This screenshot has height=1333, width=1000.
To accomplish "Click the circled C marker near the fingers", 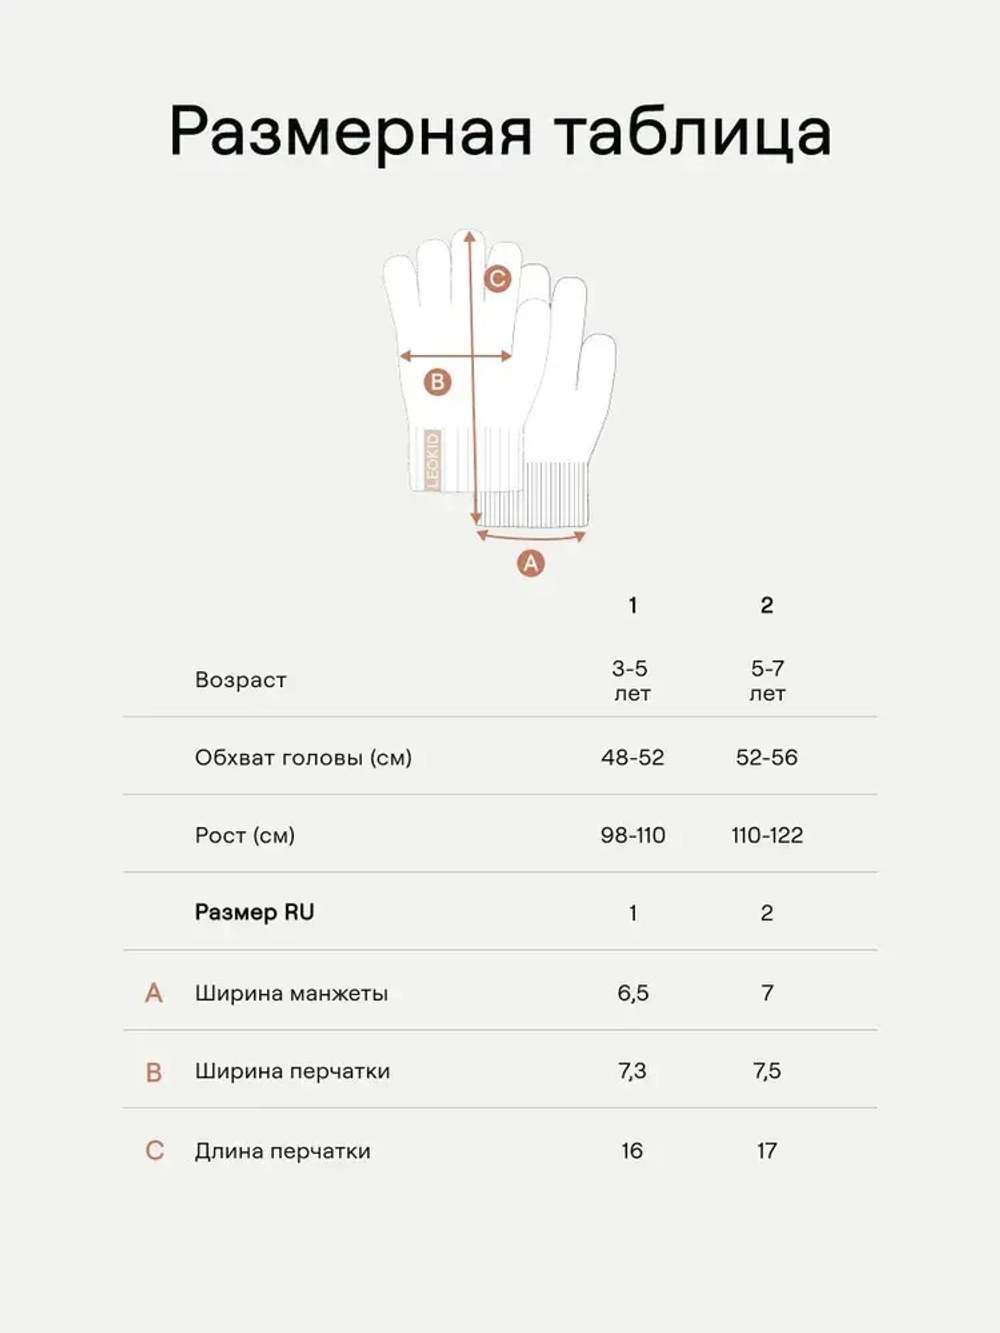I will (497, 278).
